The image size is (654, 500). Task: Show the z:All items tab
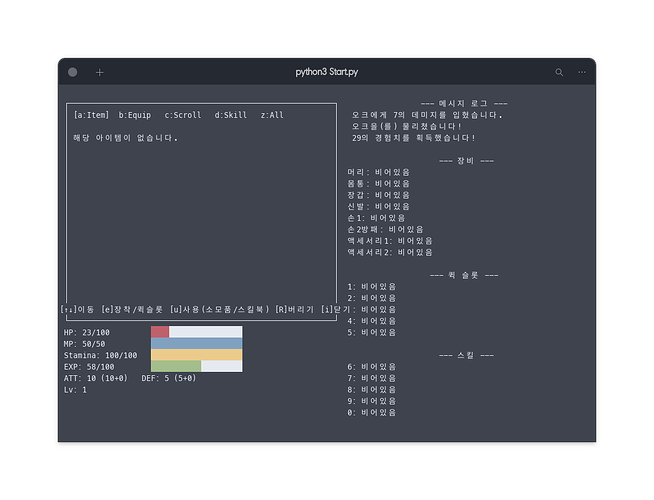(272, 115)
